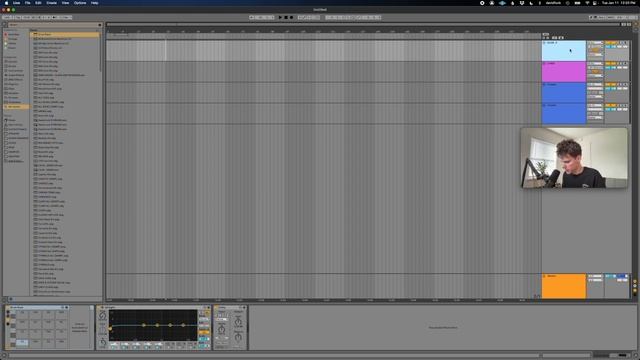Click the EQ Eight top-left Freq knob
The image size is (640, 360).
click(x=102, y=316)
